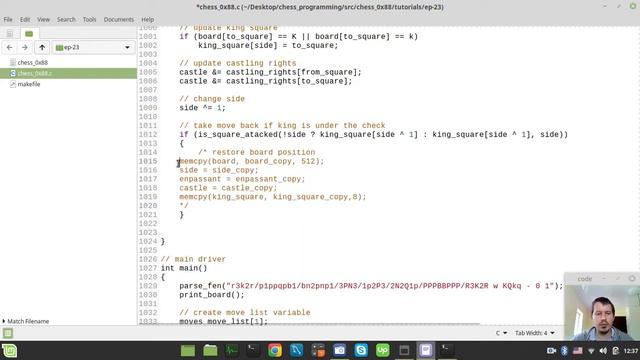Image resolution: width=640 pixels, height=360 pixels.
Task: Open the View menu
Action: [43, 19]
